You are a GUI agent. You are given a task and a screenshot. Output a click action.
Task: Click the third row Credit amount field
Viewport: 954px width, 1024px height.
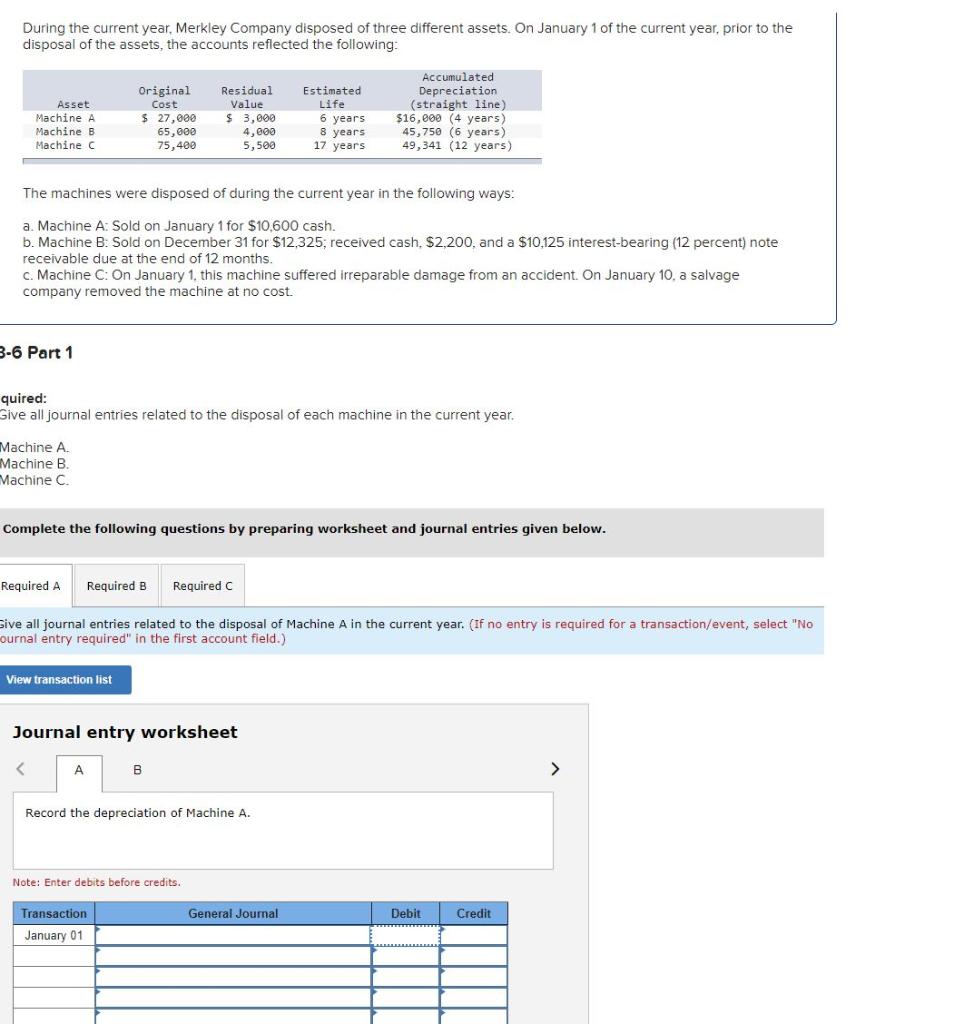[473, 977]
